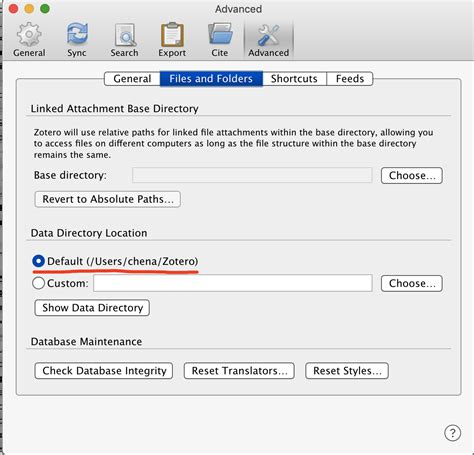Click the Linked Attachment Base Directory heading
This screenshot has width=474, height=455.
(x=114, y=109)
